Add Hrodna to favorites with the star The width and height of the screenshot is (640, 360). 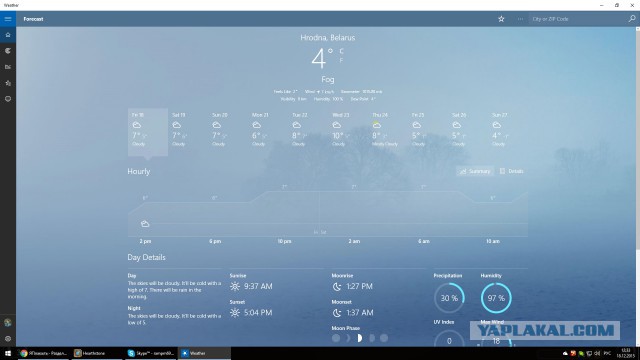click(501, 19)
